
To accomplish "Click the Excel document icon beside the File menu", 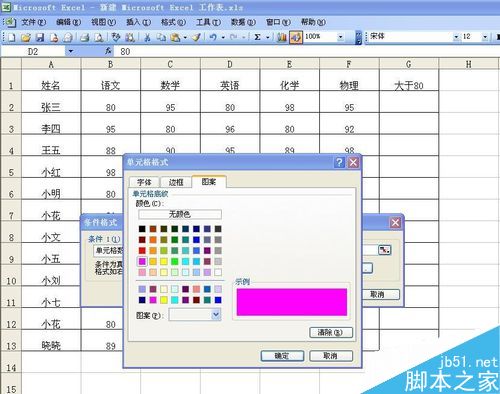I will click(10, 22).
